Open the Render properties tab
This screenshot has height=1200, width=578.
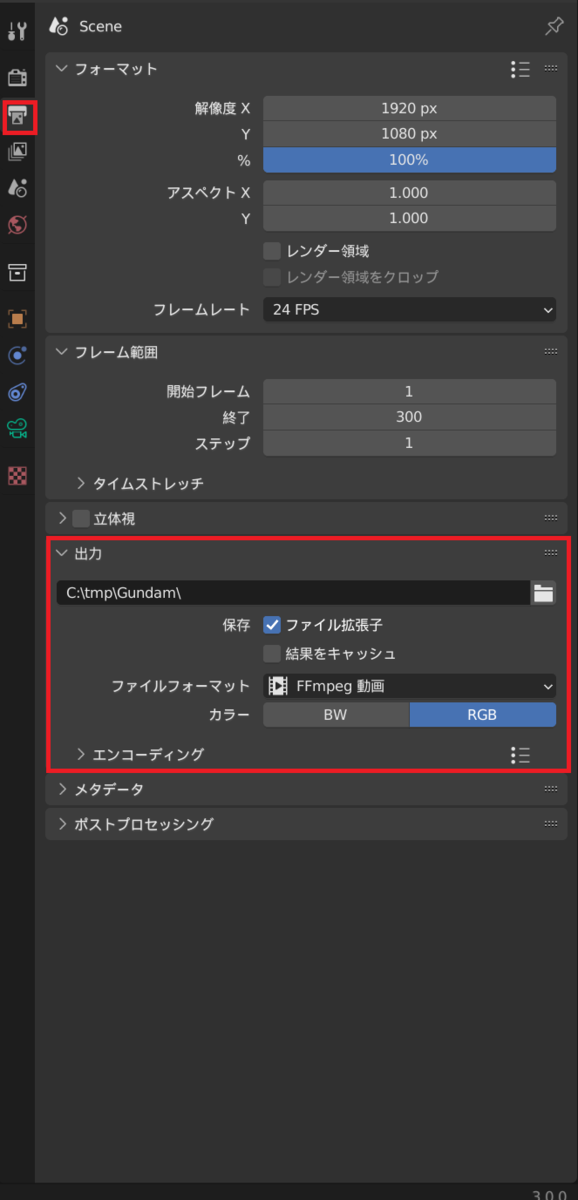17,78
